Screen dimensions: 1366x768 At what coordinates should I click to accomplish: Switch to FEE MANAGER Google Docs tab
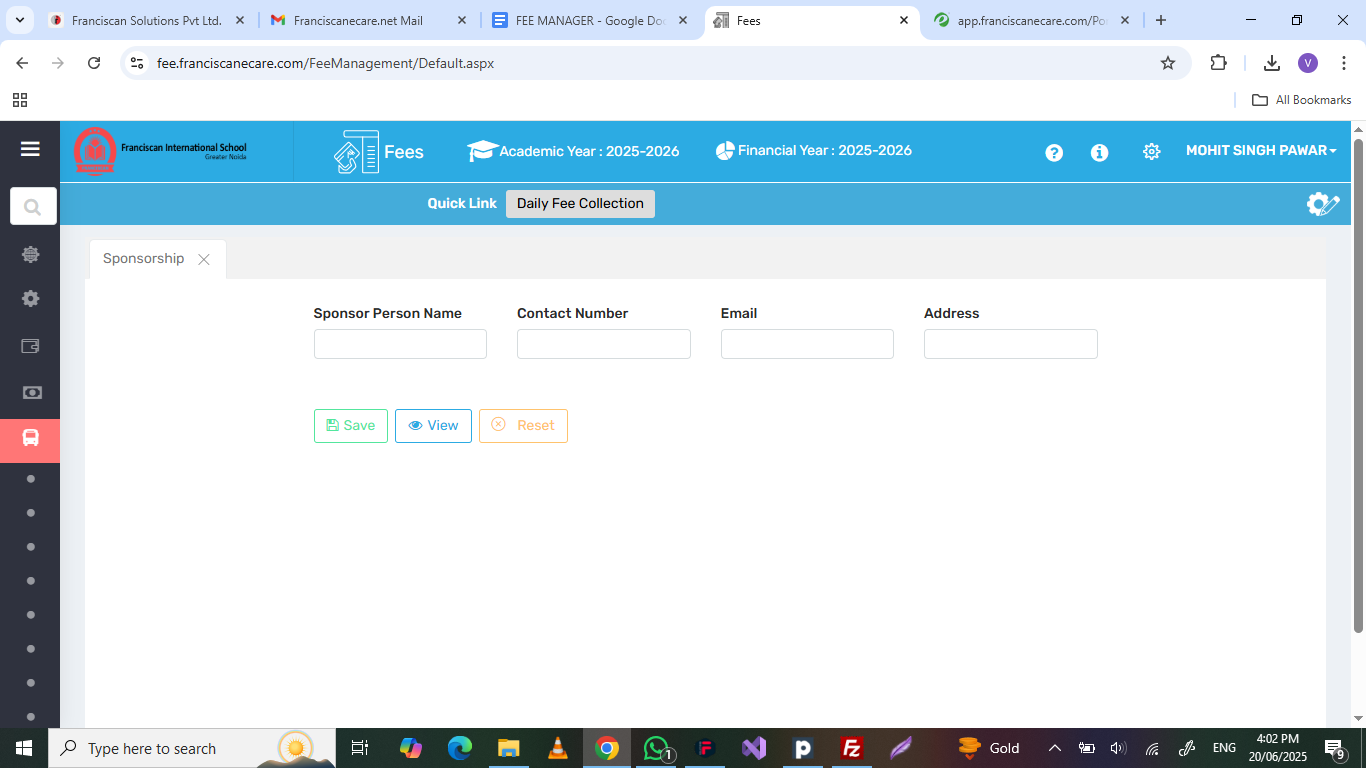pyautogui.click(x=591, y=20)
